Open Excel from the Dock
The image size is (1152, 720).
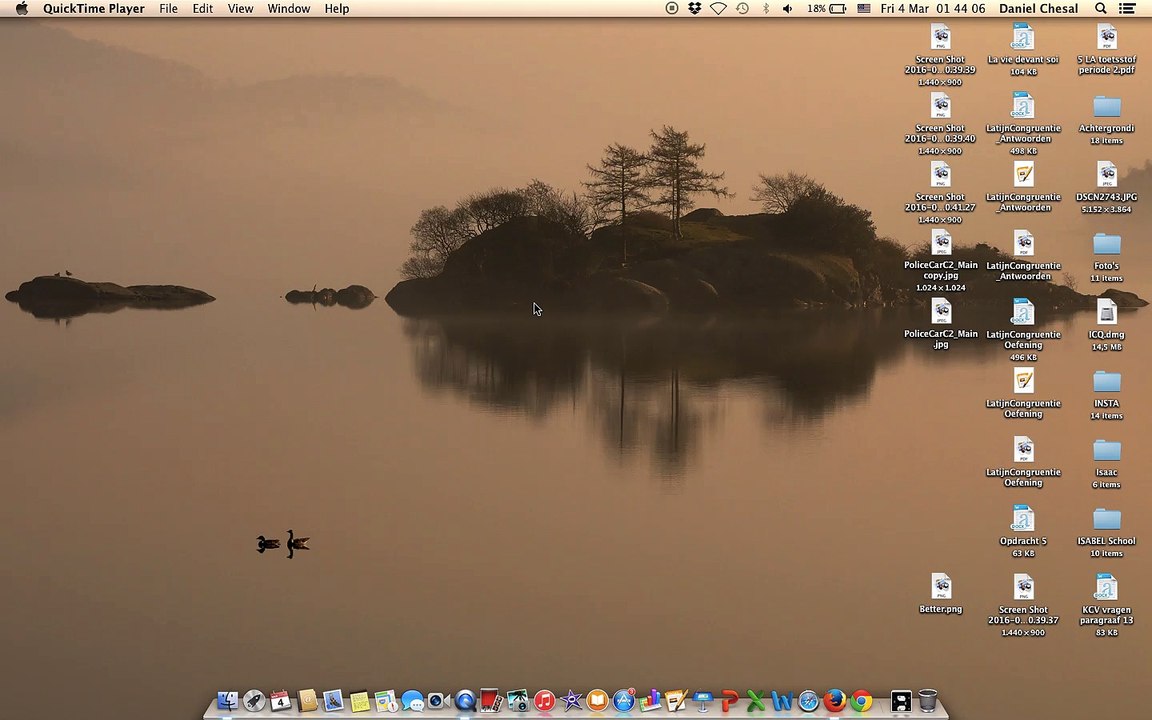[x=756, y=700]
